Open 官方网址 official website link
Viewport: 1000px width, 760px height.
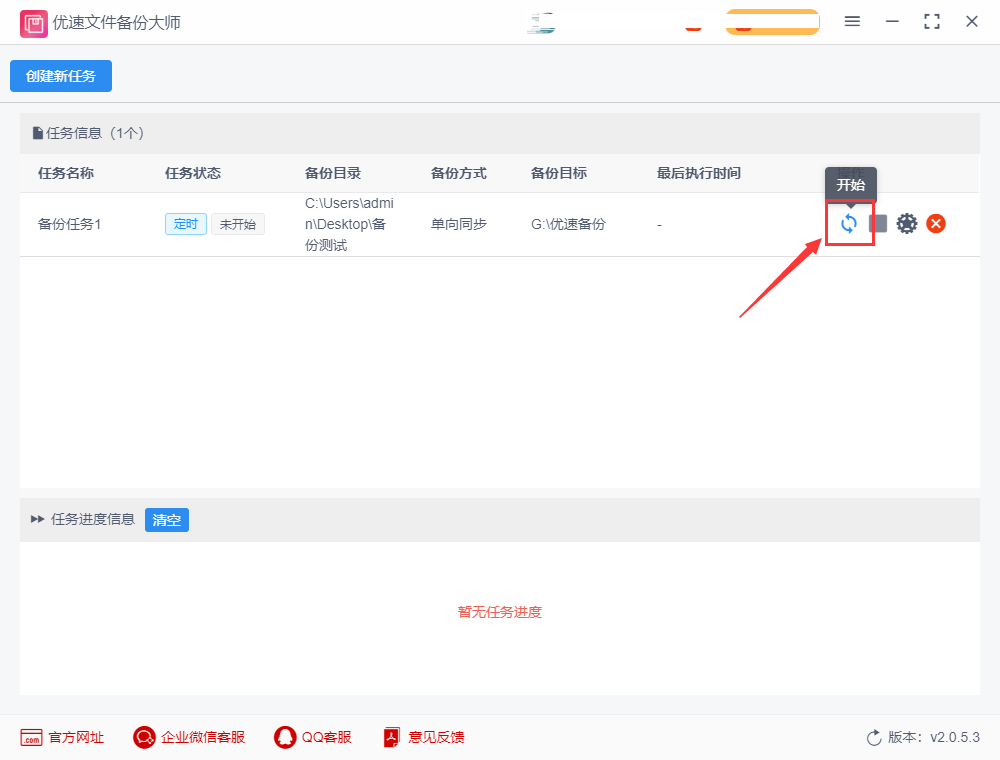62,738
